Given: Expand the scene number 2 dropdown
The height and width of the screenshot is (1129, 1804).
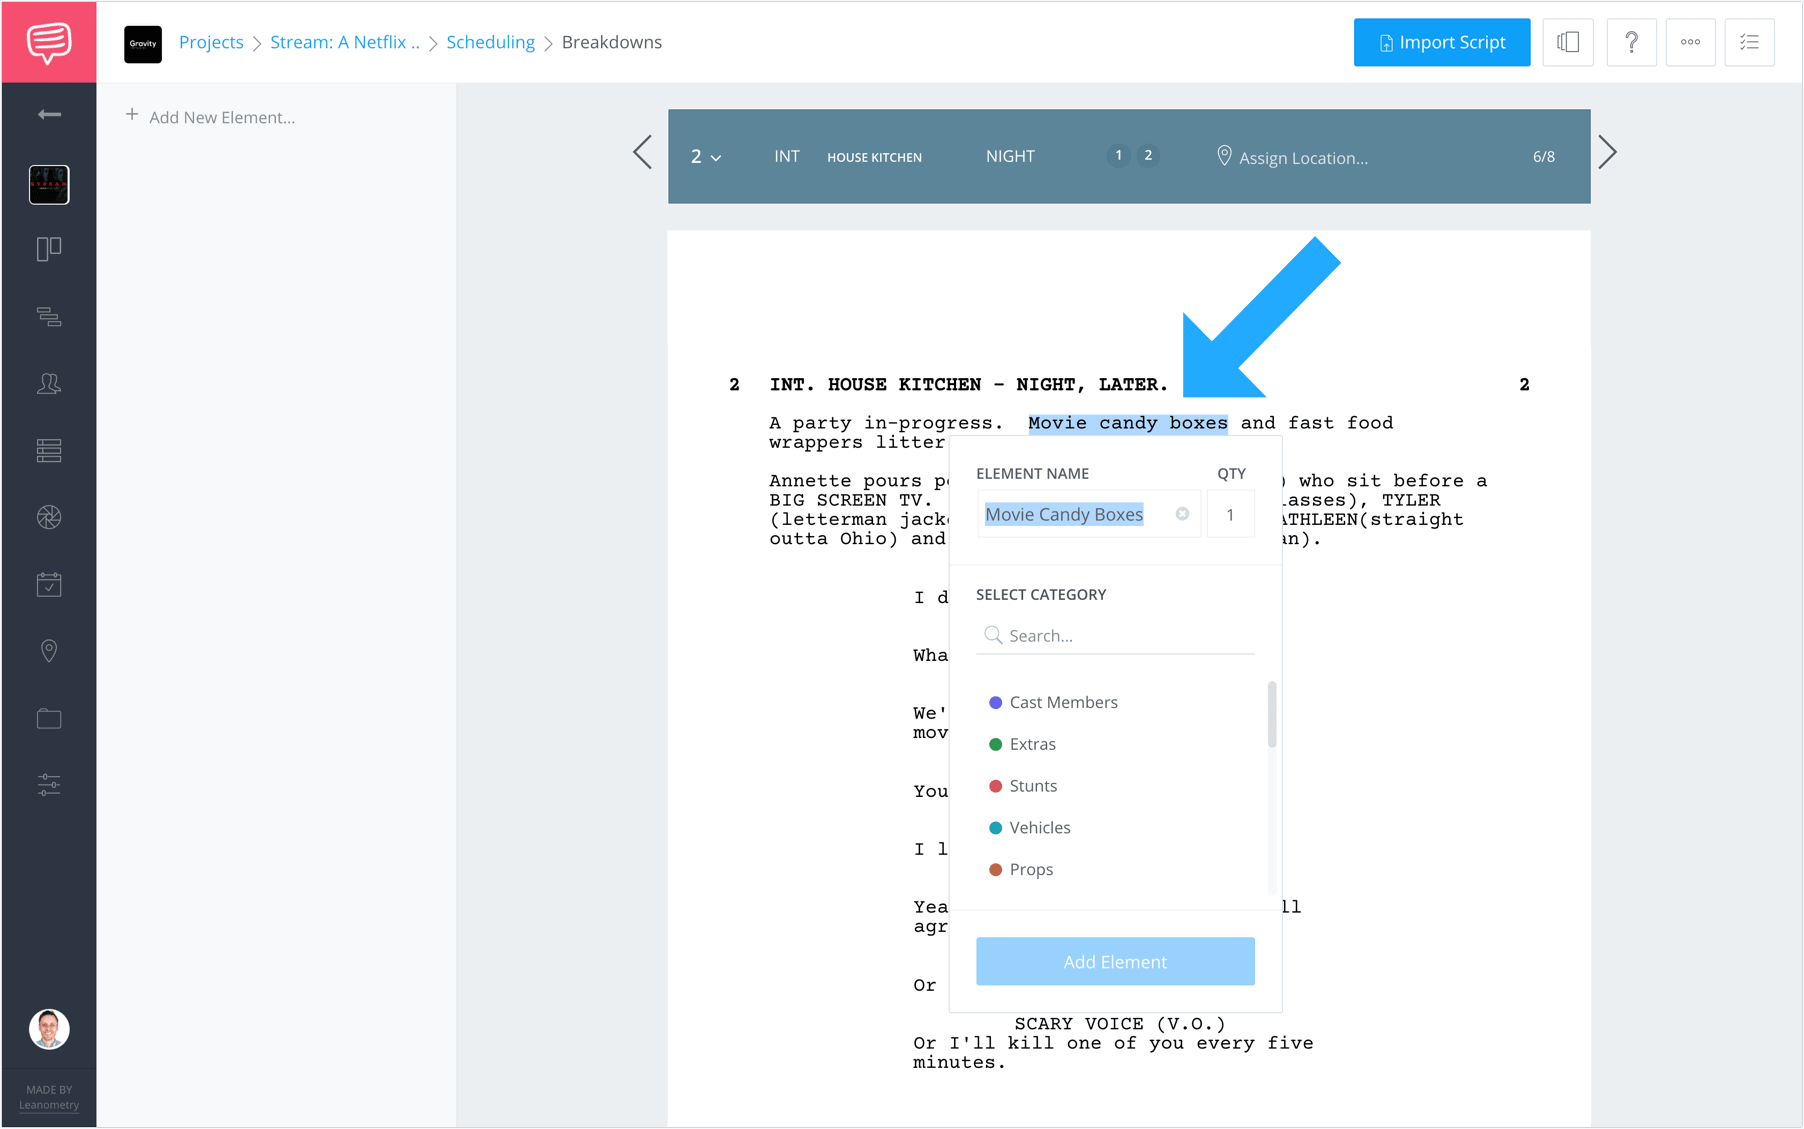Looking at the screenshot, I should (x=706, y=157).
